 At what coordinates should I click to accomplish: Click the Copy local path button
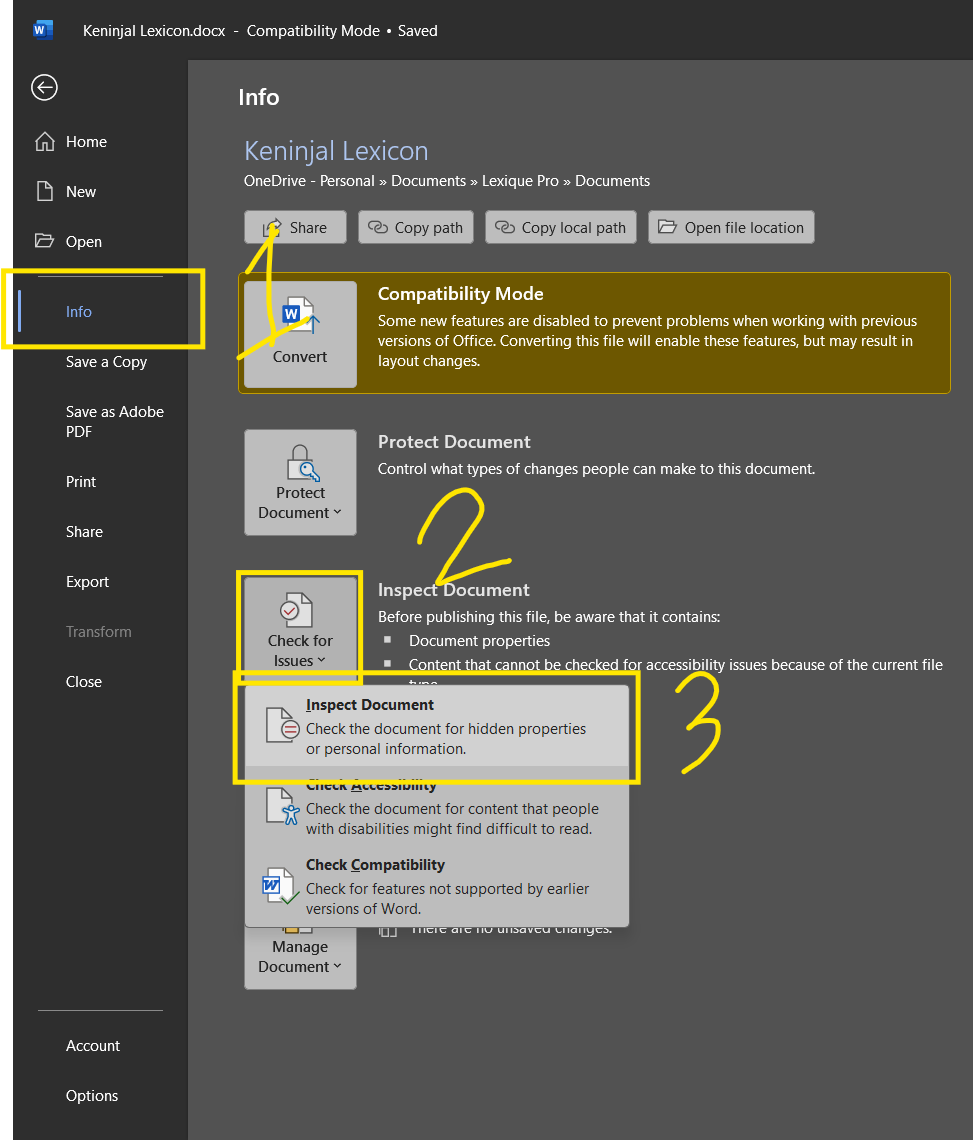561,228
